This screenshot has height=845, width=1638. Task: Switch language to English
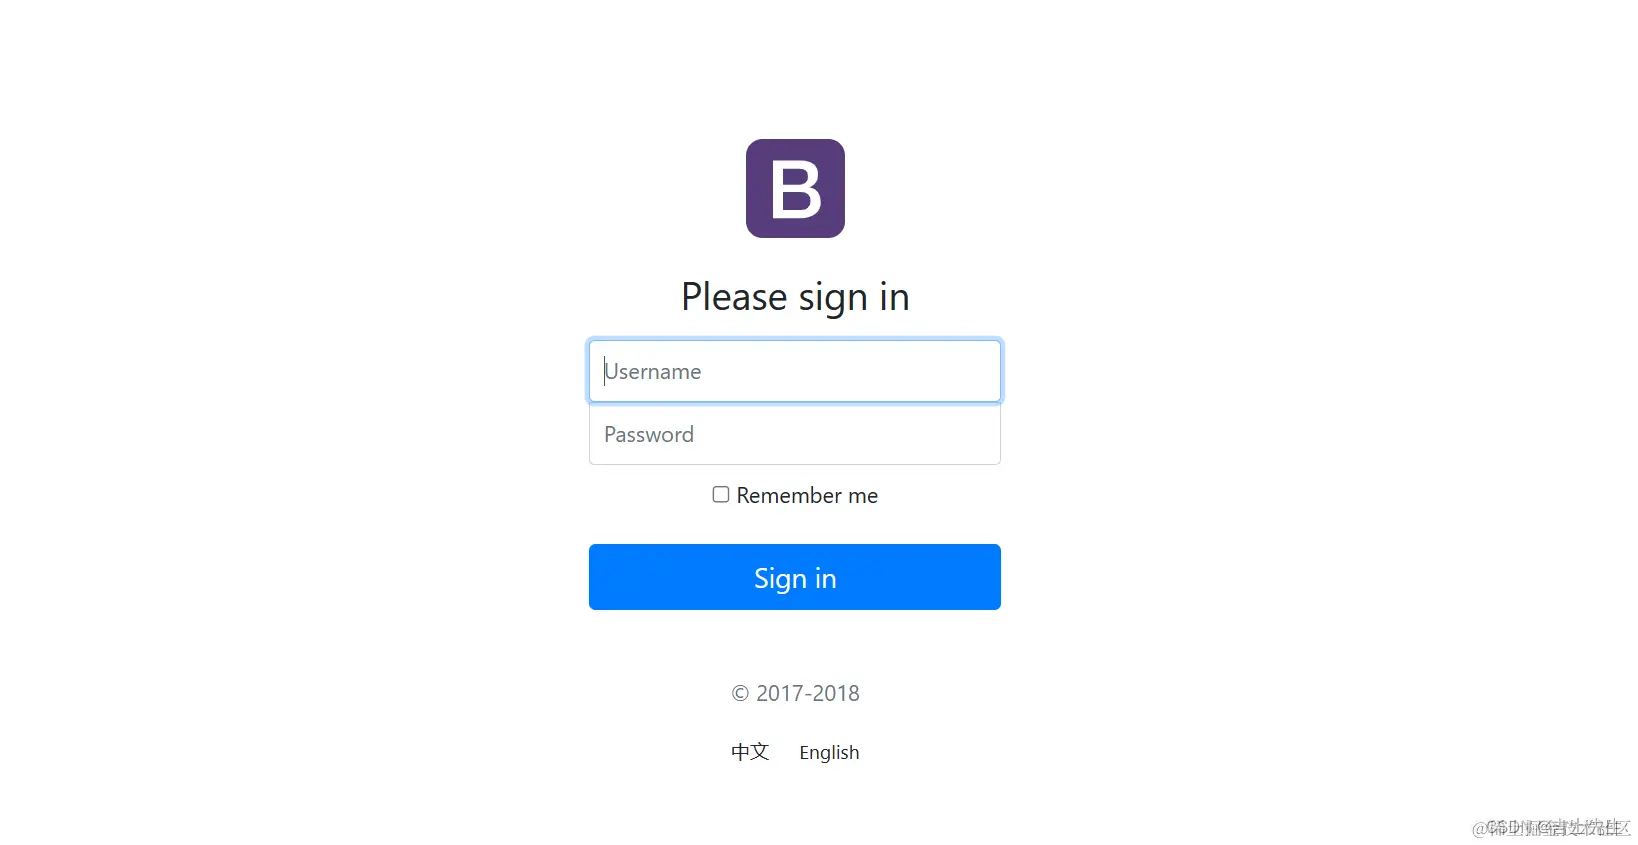point(829,753)
